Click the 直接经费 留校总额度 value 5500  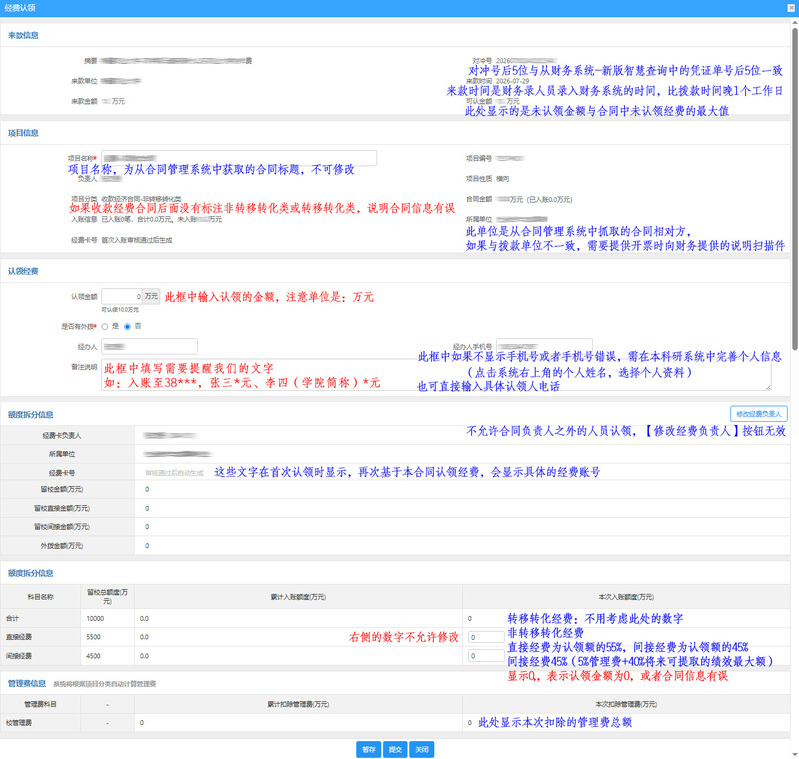[x=93, y=637]
